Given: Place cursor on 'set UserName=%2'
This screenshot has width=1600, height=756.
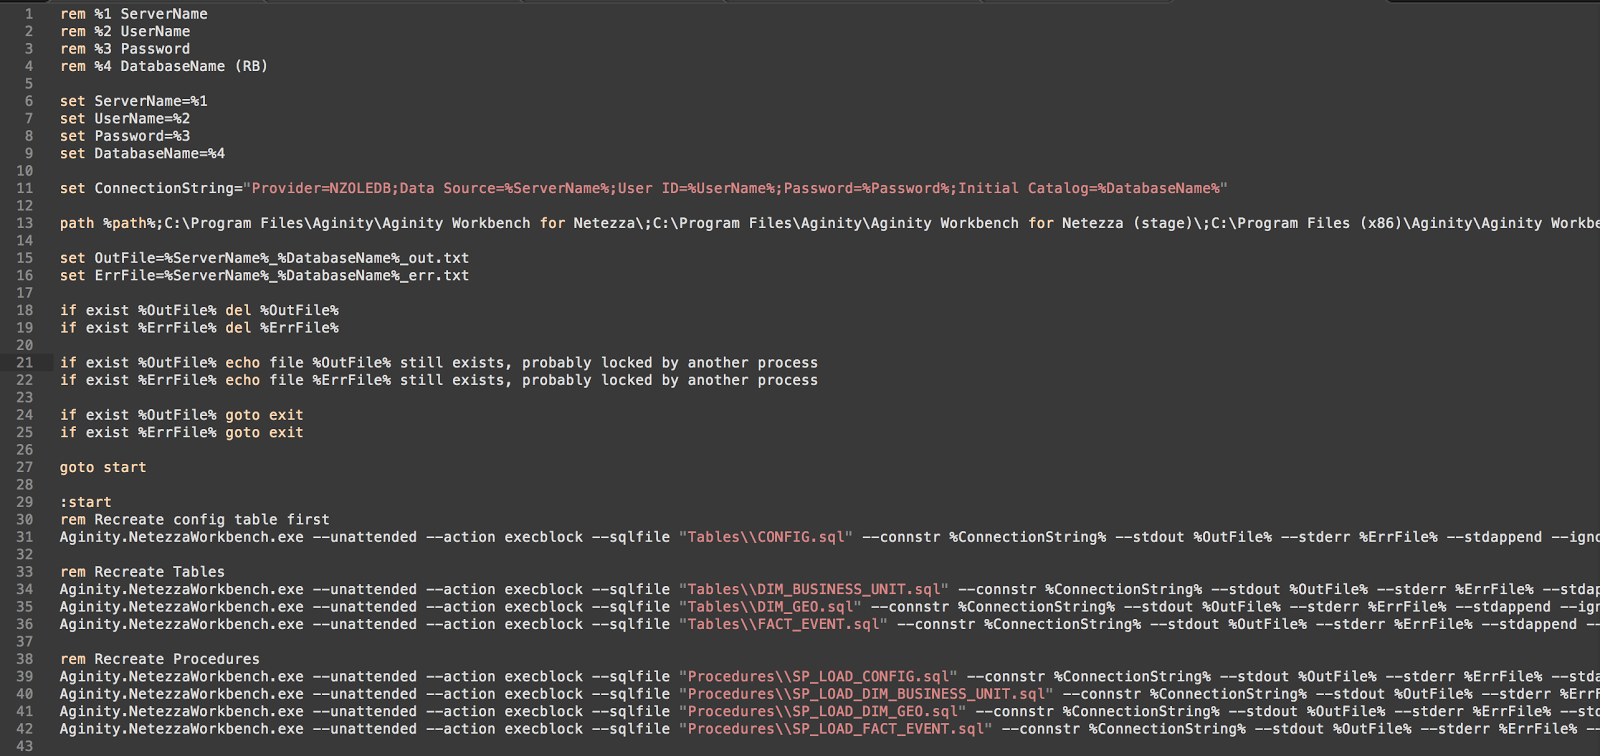Looking at the screenshot, I should point(125,118).
